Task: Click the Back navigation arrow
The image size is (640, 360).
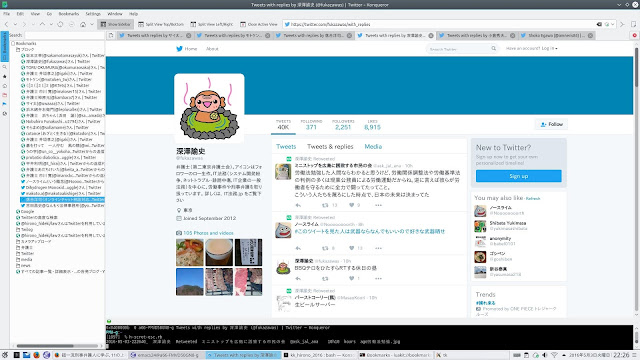Action: pyautogui.click(x=7, y=24)
